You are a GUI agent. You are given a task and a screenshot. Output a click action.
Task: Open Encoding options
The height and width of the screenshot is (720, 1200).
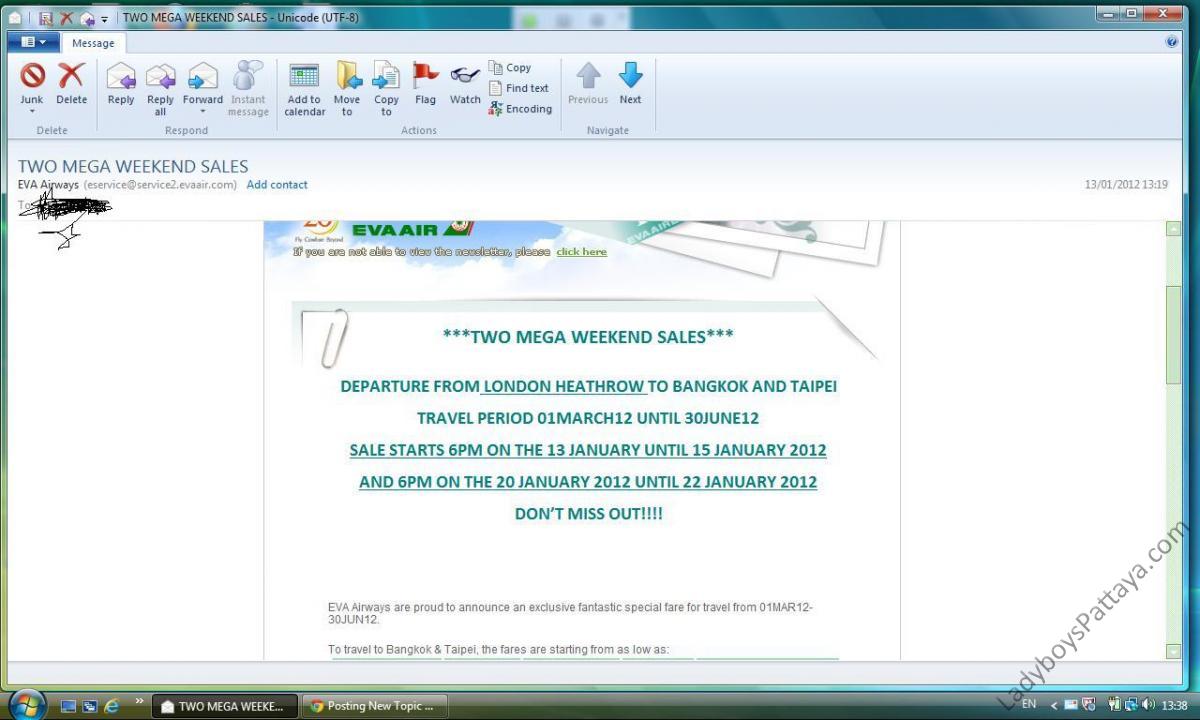click(520, 109)
